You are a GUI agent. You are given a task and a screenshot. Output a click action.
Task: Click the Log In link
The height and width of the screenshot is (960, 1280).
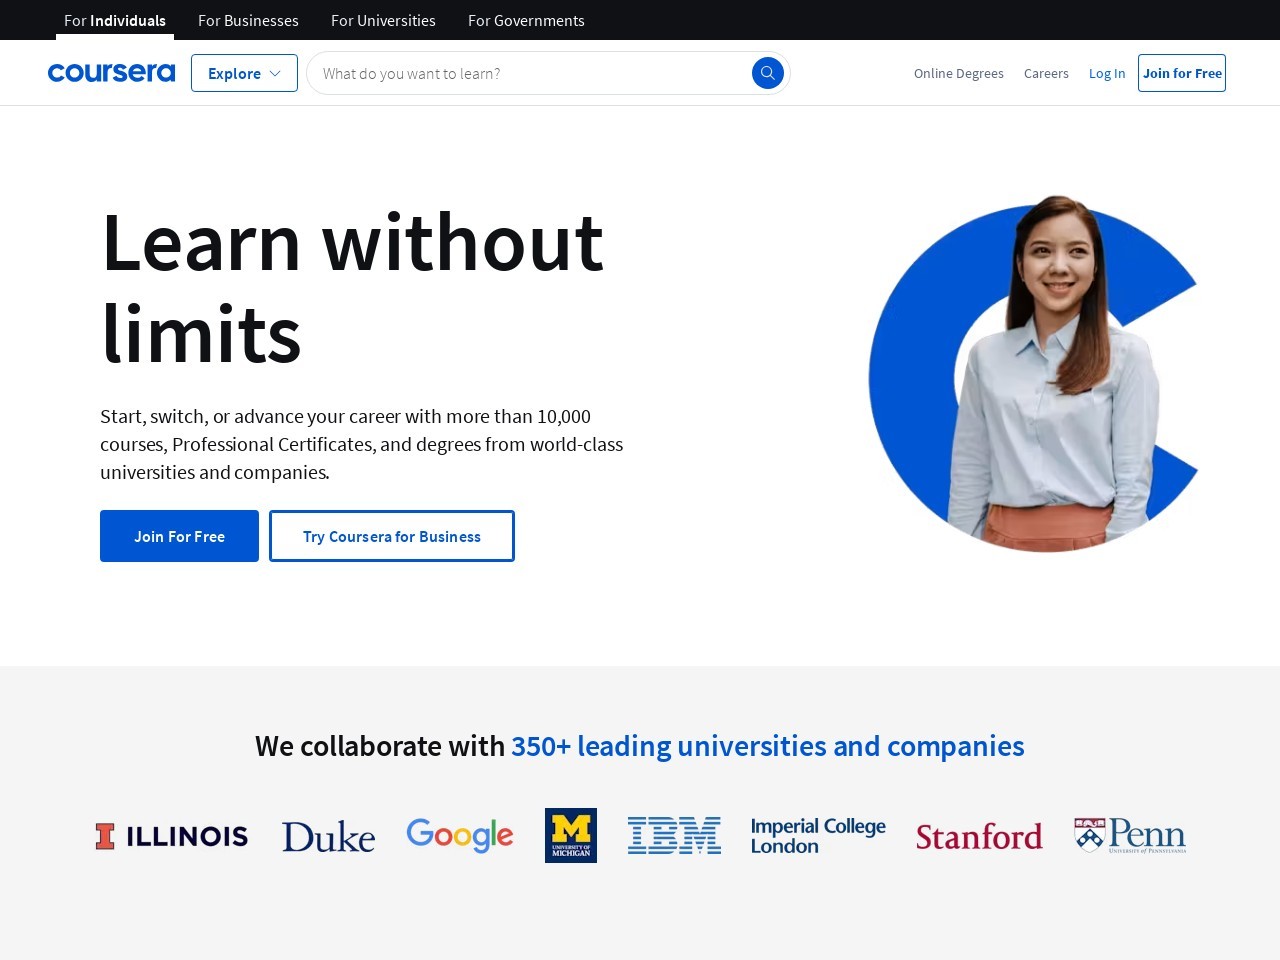coord(1107,73)
